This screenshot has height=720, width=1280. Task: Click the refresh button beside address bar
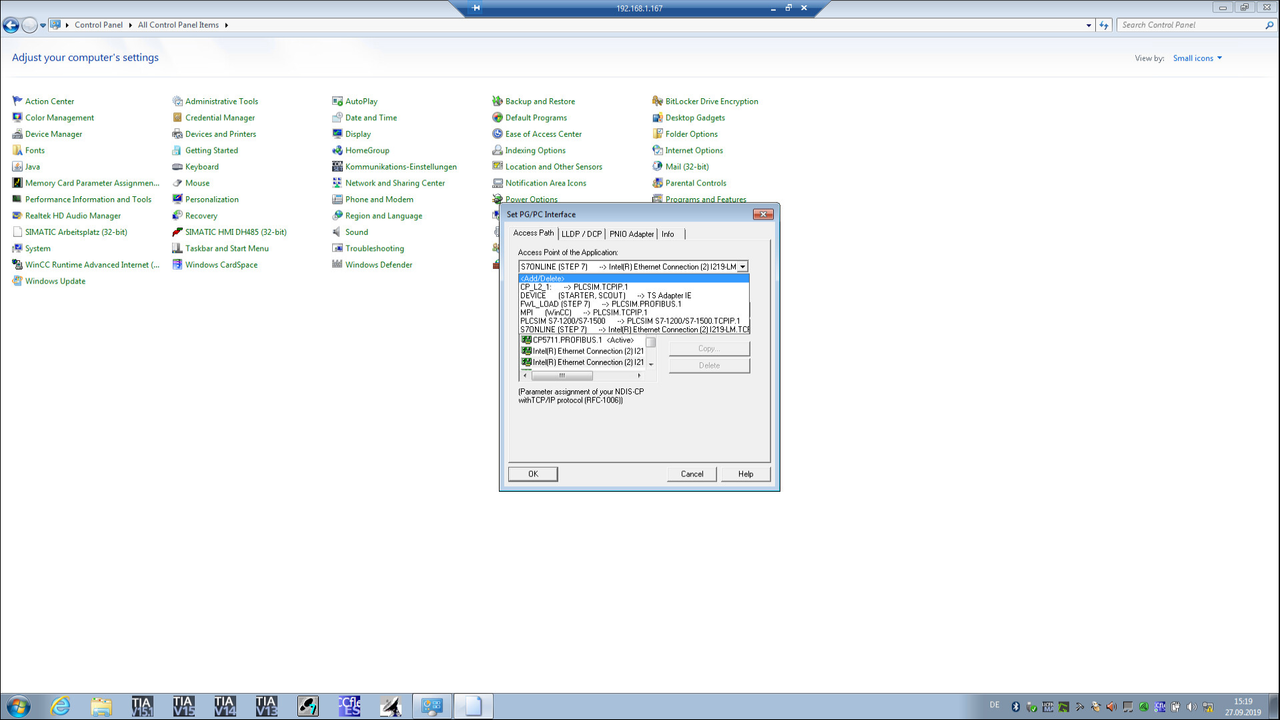pos(1104,25)
